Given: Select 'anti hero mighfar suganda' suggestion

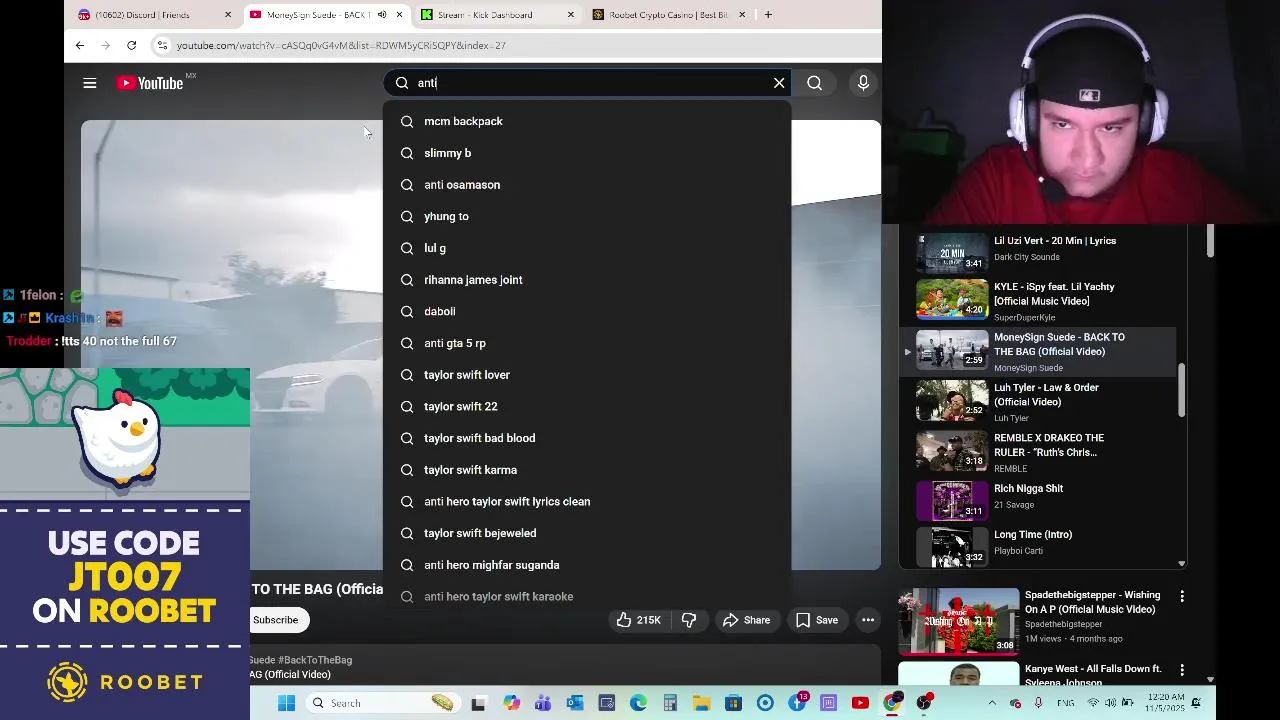Looking at the screenshot, I should tap(587, 565).
